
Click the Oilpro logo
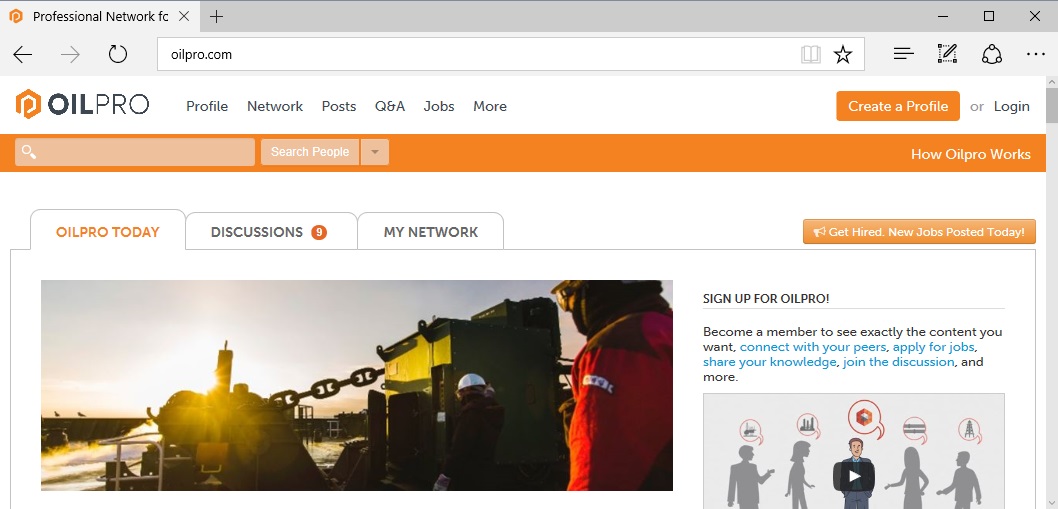pyautogui.click(x=82, y=105)
